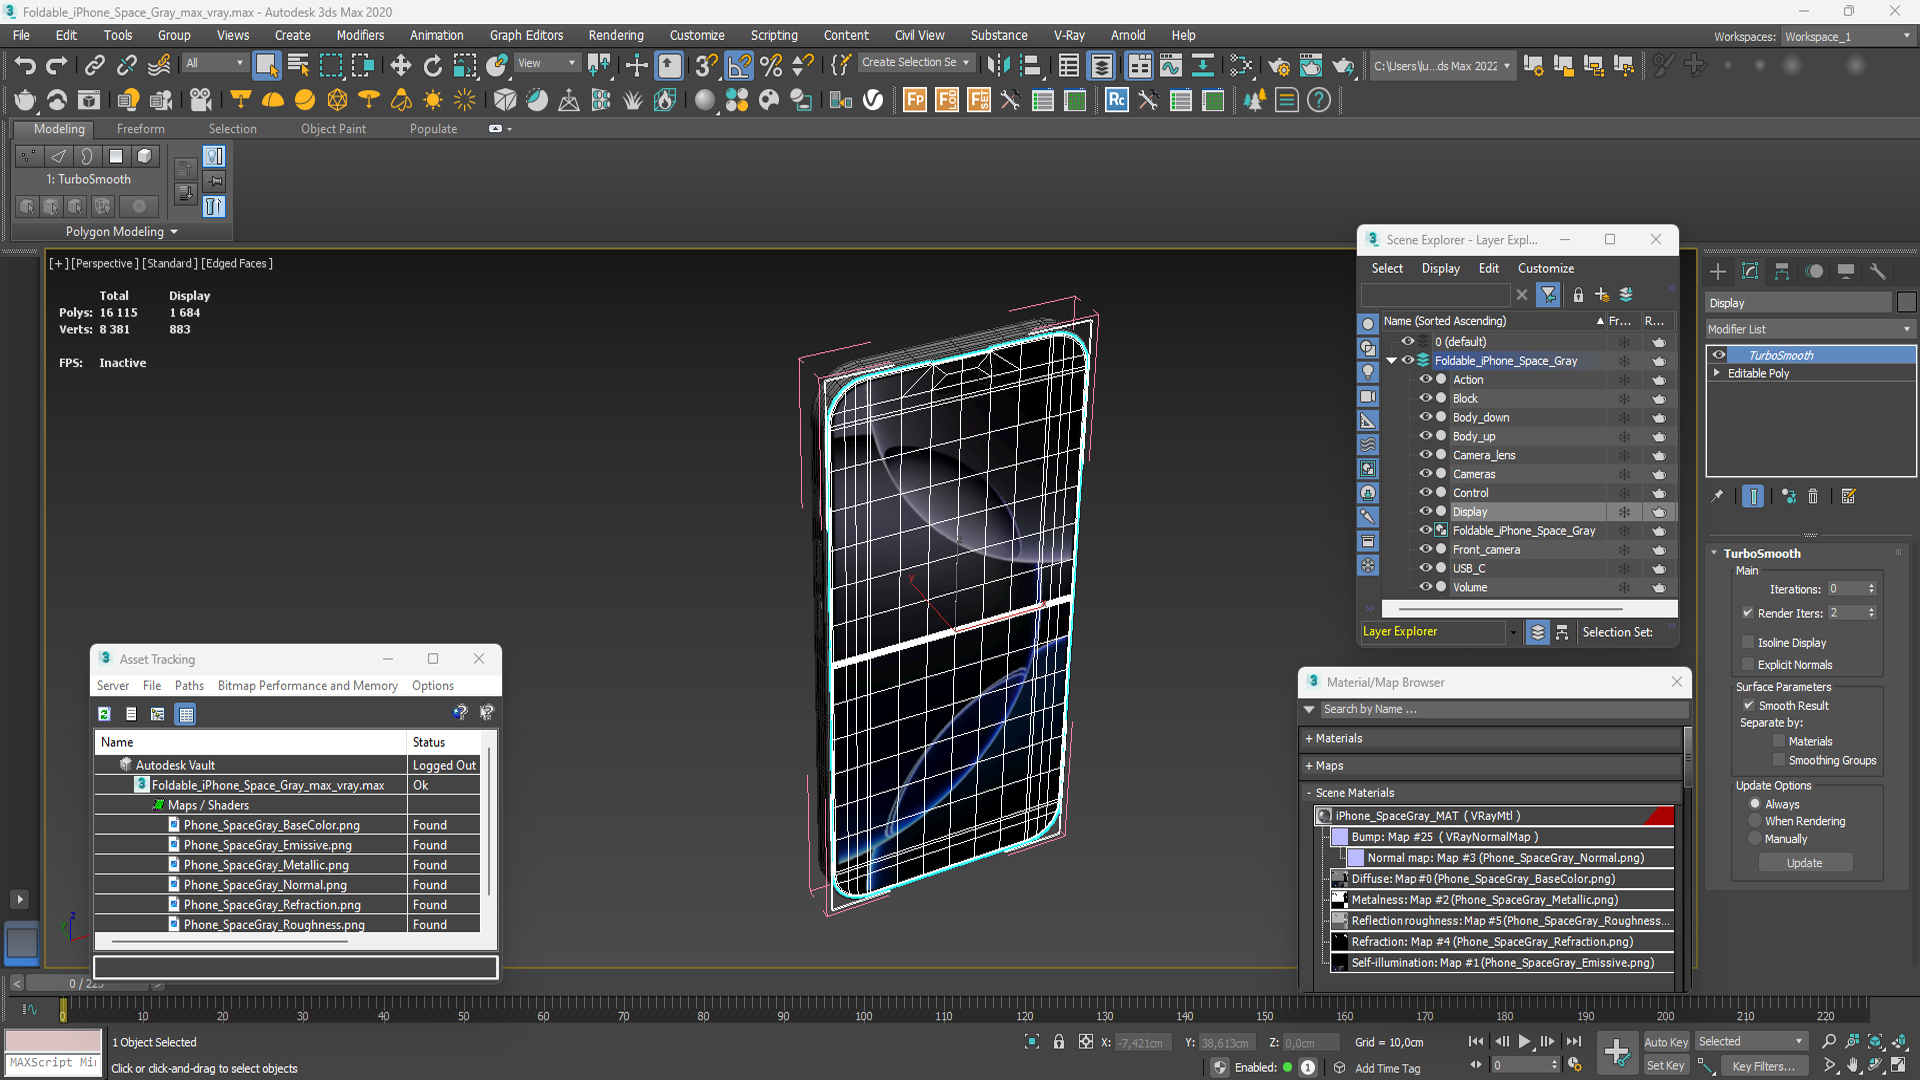
Task: Expand the Polygon Modeling panel
Action: tap(121, 232)
